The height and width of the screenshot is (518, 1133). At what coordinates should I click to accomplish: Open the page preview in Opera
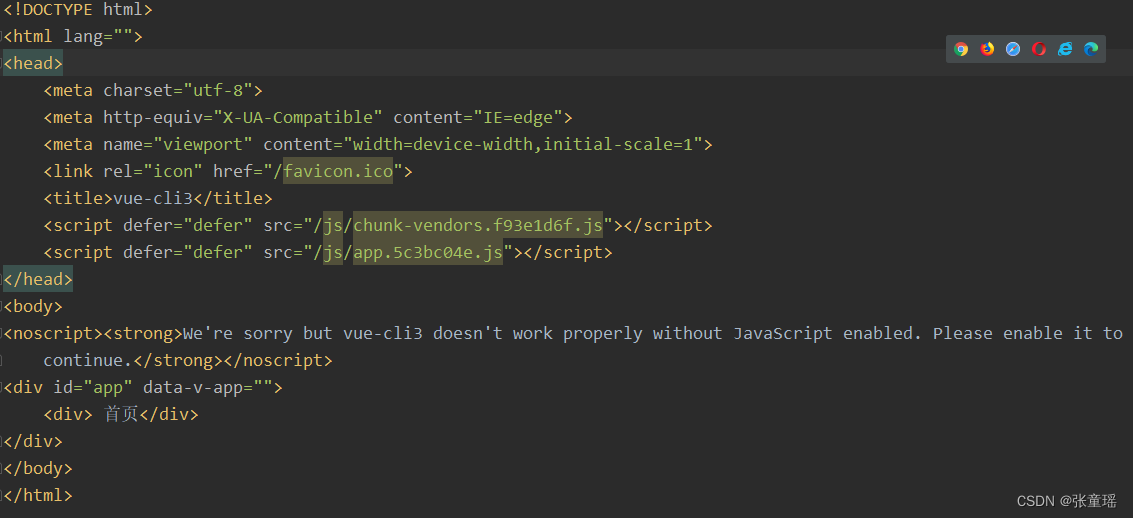coord(1039,49)
